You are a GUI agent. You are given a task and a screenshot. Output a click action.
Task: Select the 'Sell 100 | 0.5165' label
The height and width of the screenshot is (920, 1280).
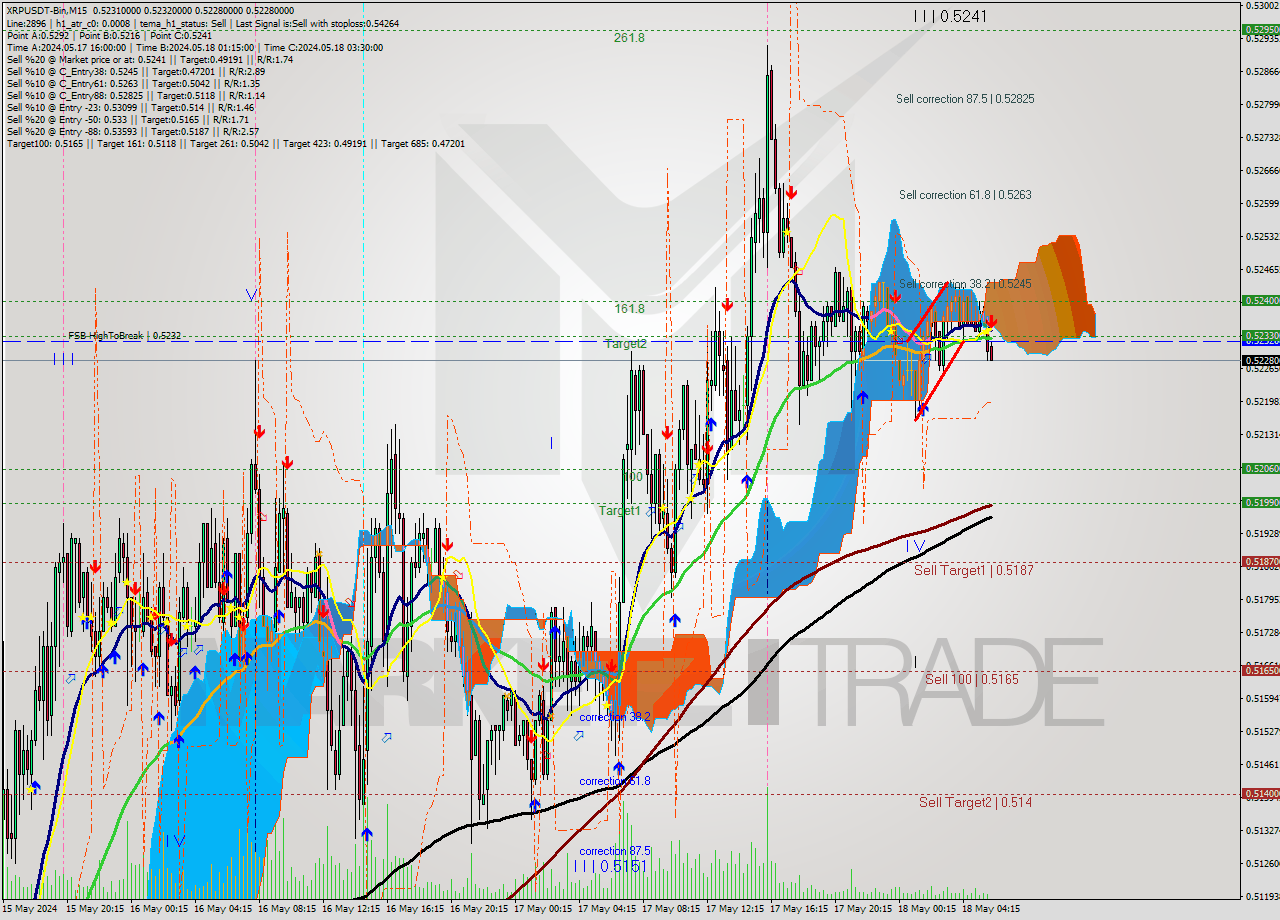(x=972, y=679)
